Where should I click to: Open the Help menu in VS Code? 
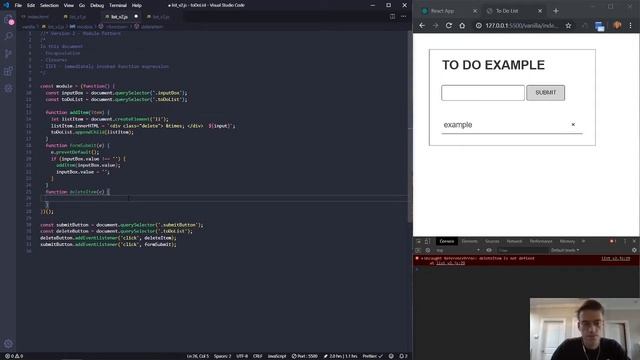(x=137, y=5)
